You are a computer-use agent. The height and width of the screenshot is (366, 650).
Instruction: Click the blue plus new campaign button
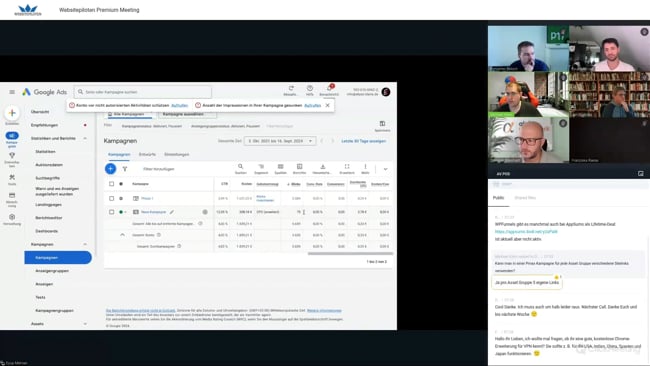(110, 169)
